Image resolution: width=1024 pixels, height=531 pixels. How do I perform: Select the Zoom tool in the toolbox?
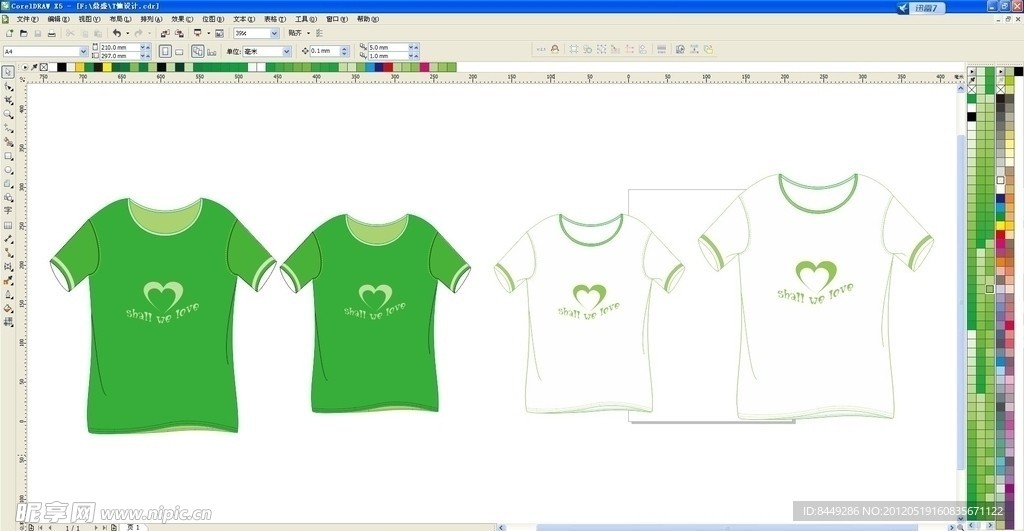tap(8, 114)
